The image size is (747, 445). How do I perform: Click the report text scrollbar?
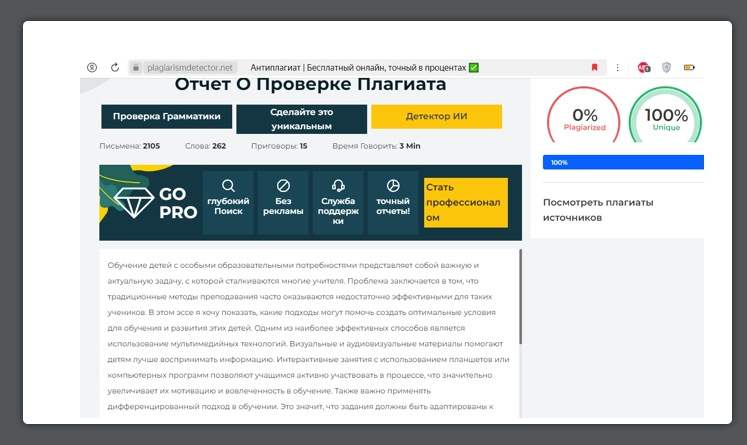click(520, 296)
